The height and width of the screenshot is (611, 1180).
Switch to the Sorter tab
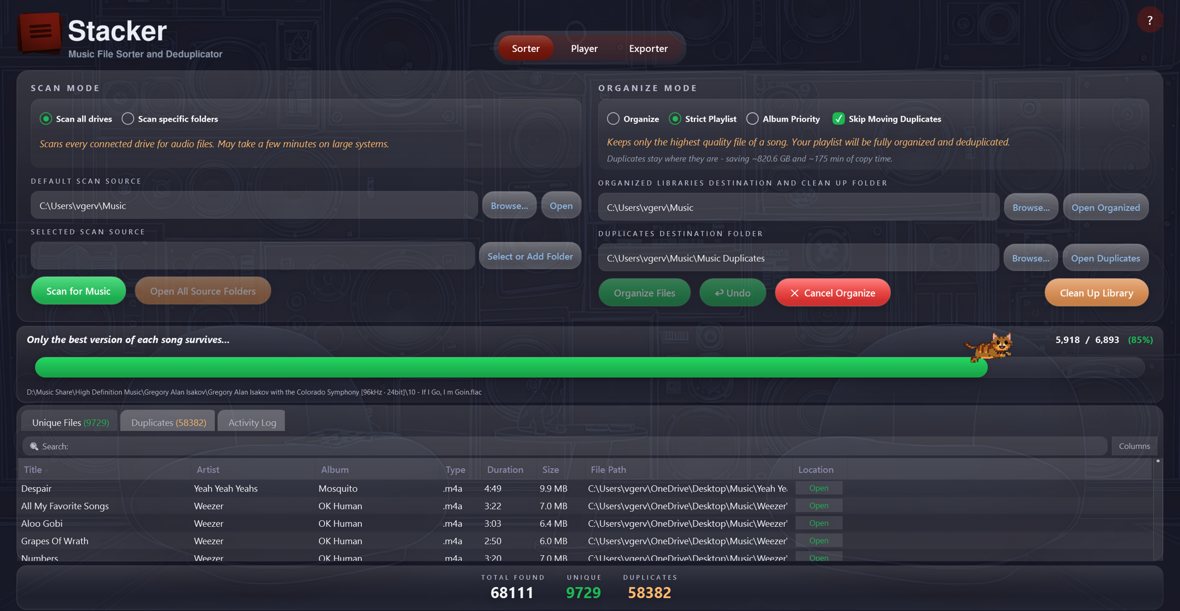[525, 48]
